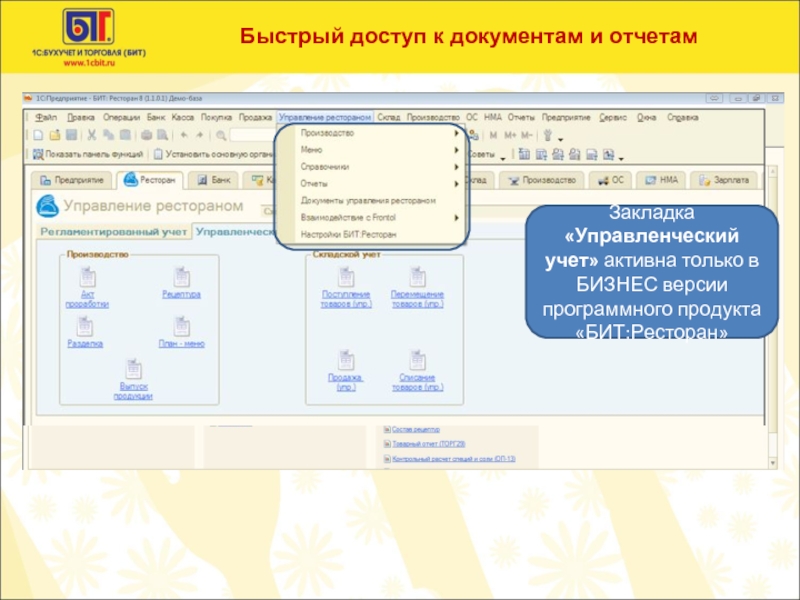800x600 pixels.
Task: Click the Cut scissors icon
Action: 92,135
